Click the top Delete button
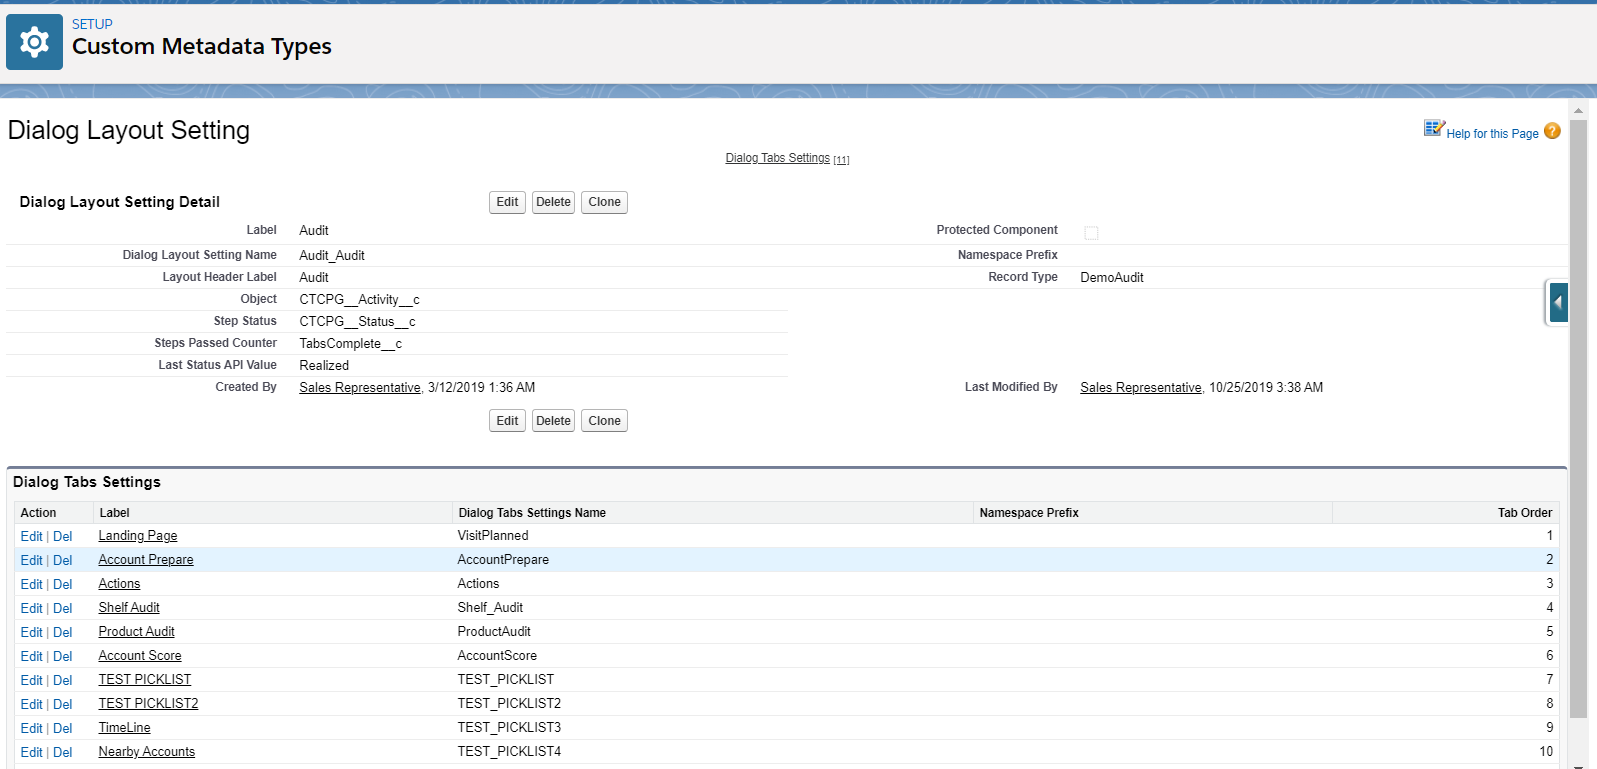 tap(553, 202)
